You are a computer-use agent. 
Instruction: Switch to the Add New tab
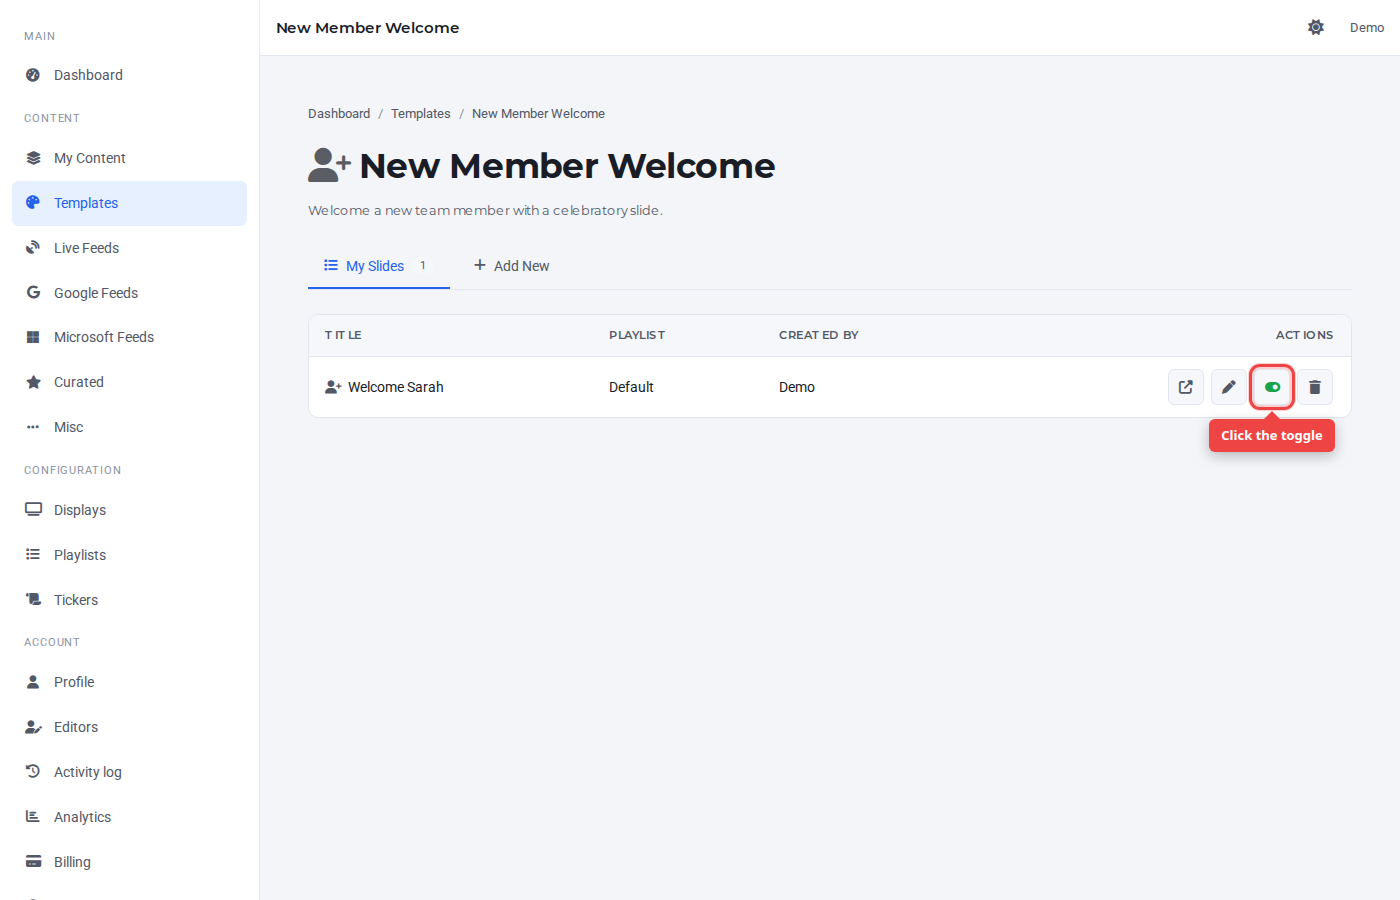click(x=511, y=266)
